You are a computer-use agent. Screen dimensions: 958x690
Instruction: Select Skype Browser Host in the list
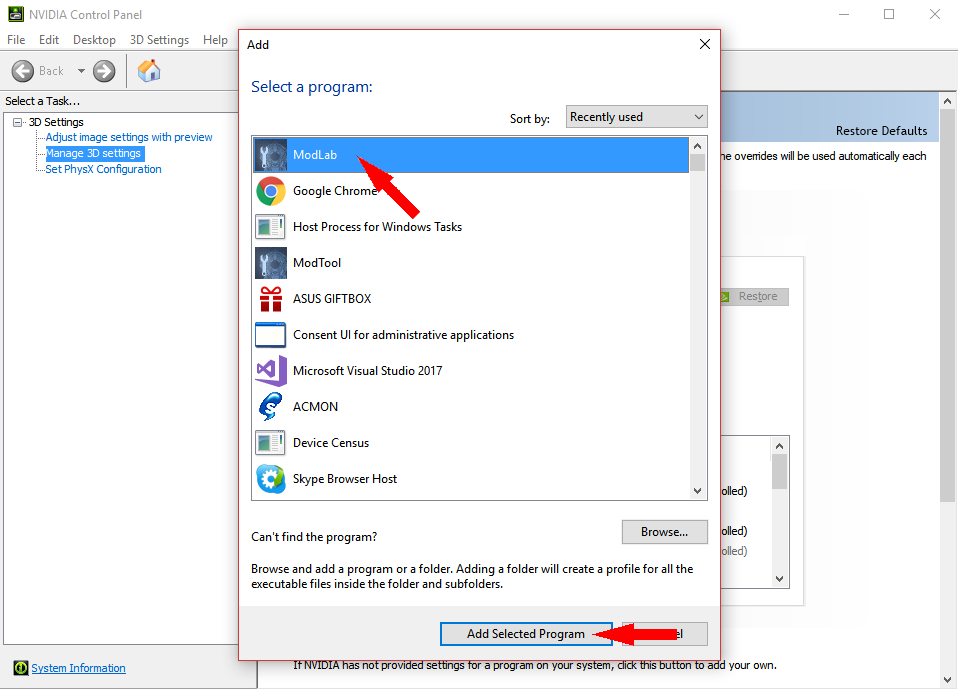click(x=470, y=479)
